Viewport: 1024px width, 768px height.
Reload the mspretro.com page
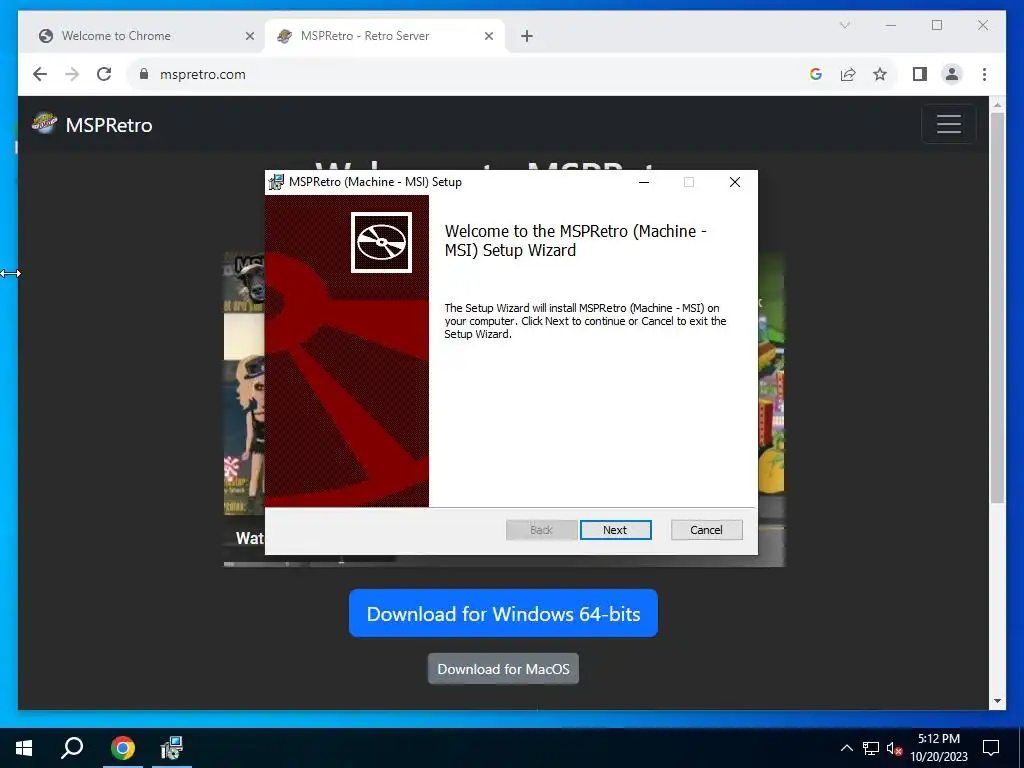point(104,74)
